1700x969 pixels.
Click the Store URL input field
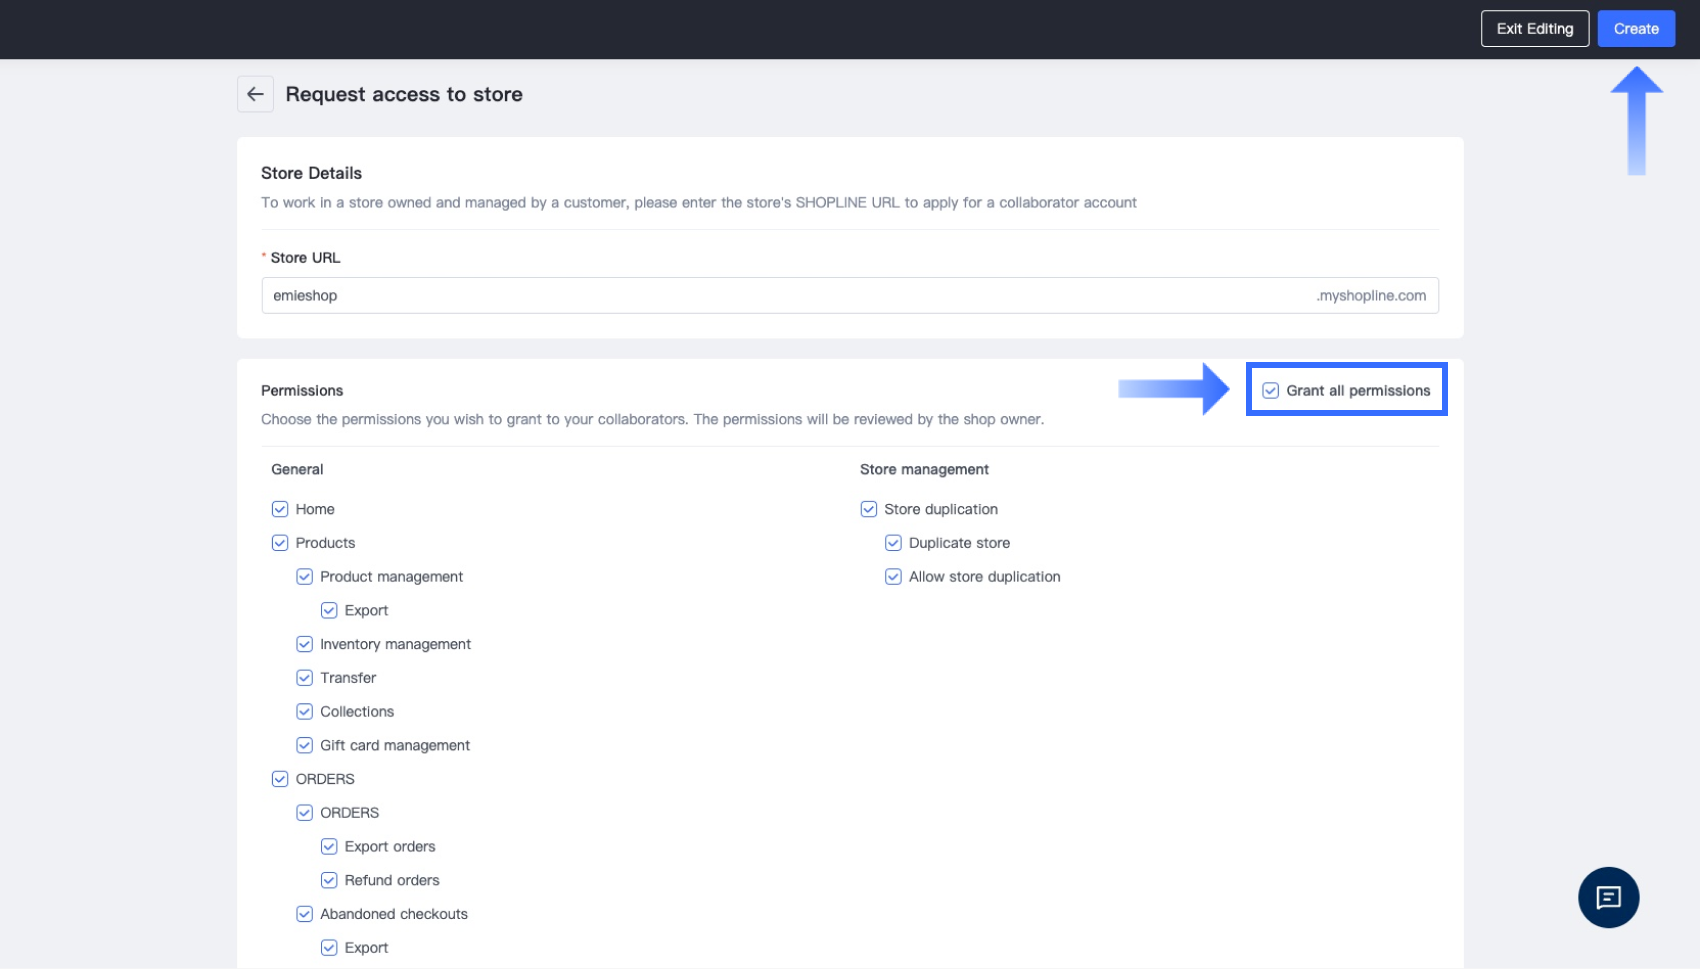coord(780,296)
